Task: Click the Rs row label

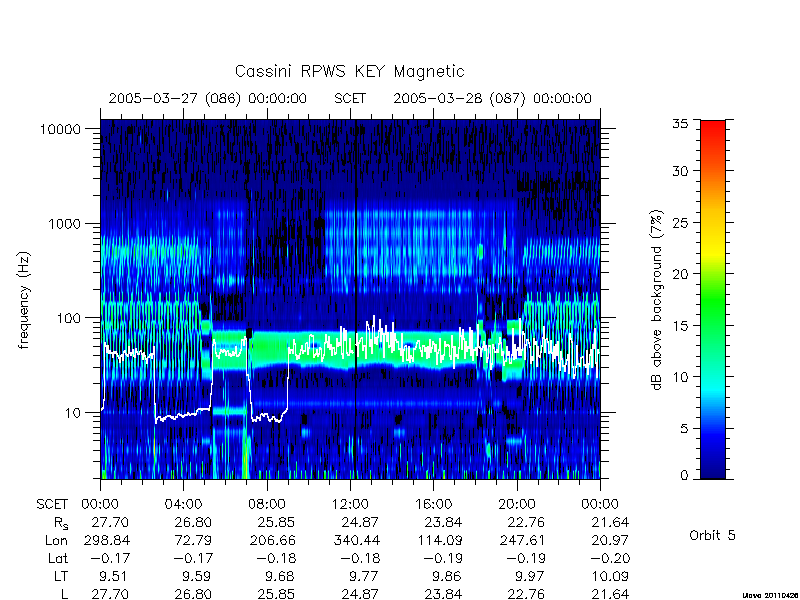Action: coord(61,523)
